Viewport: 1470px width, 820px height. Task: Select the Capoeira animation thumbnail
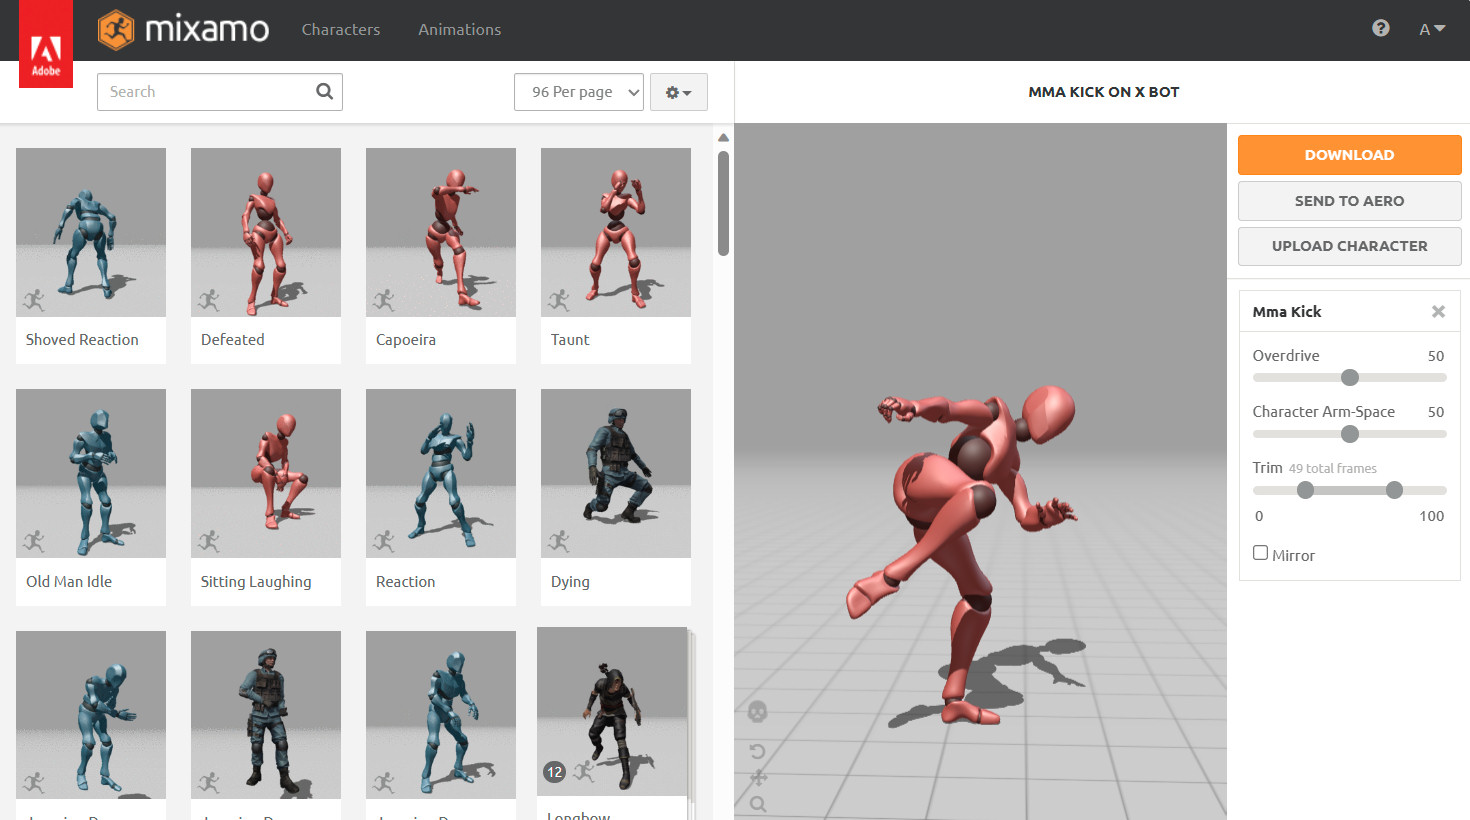[x=441, y=233]
